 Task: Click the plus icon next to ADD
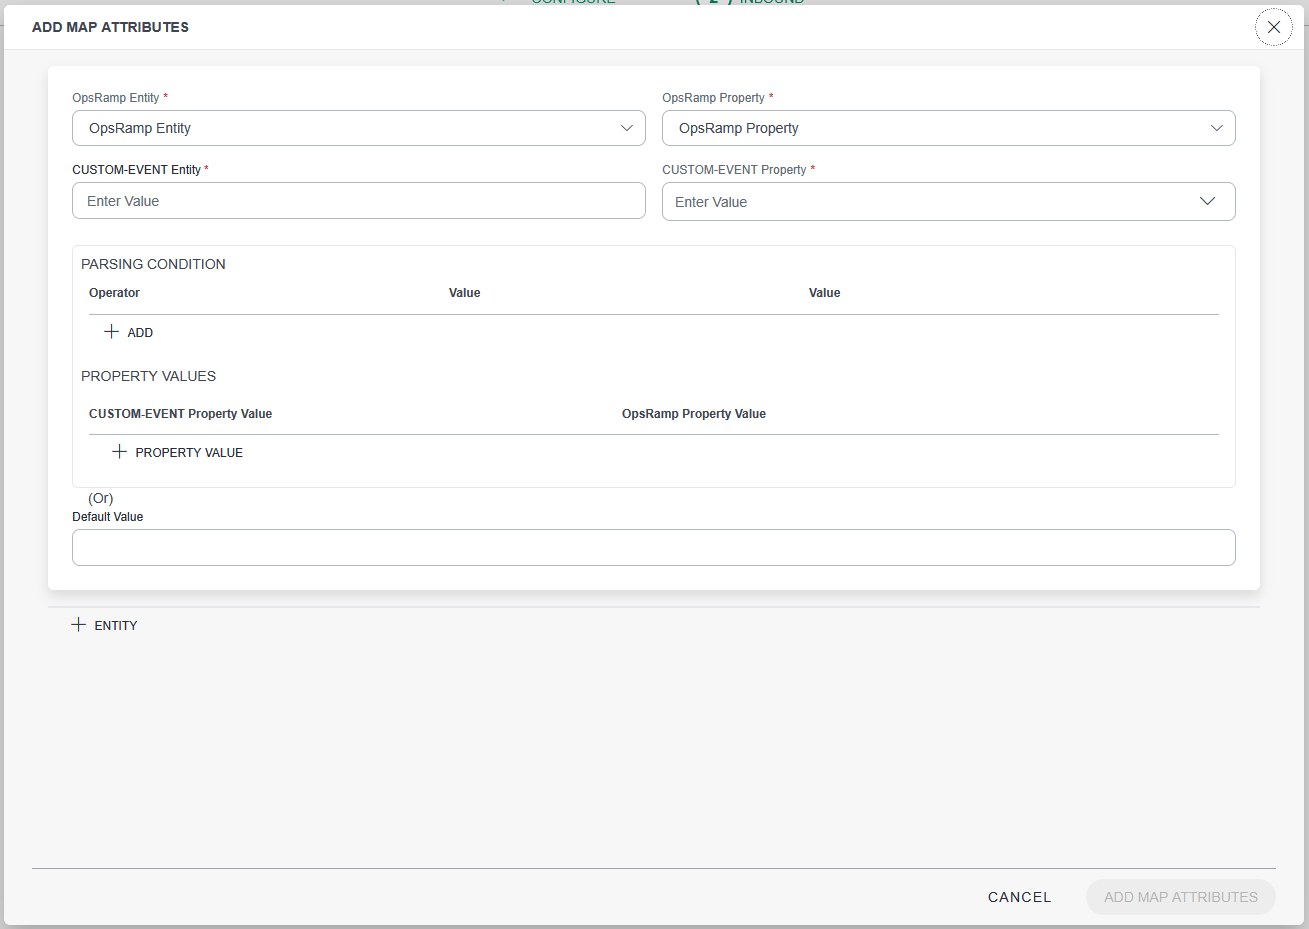[111, 331]
